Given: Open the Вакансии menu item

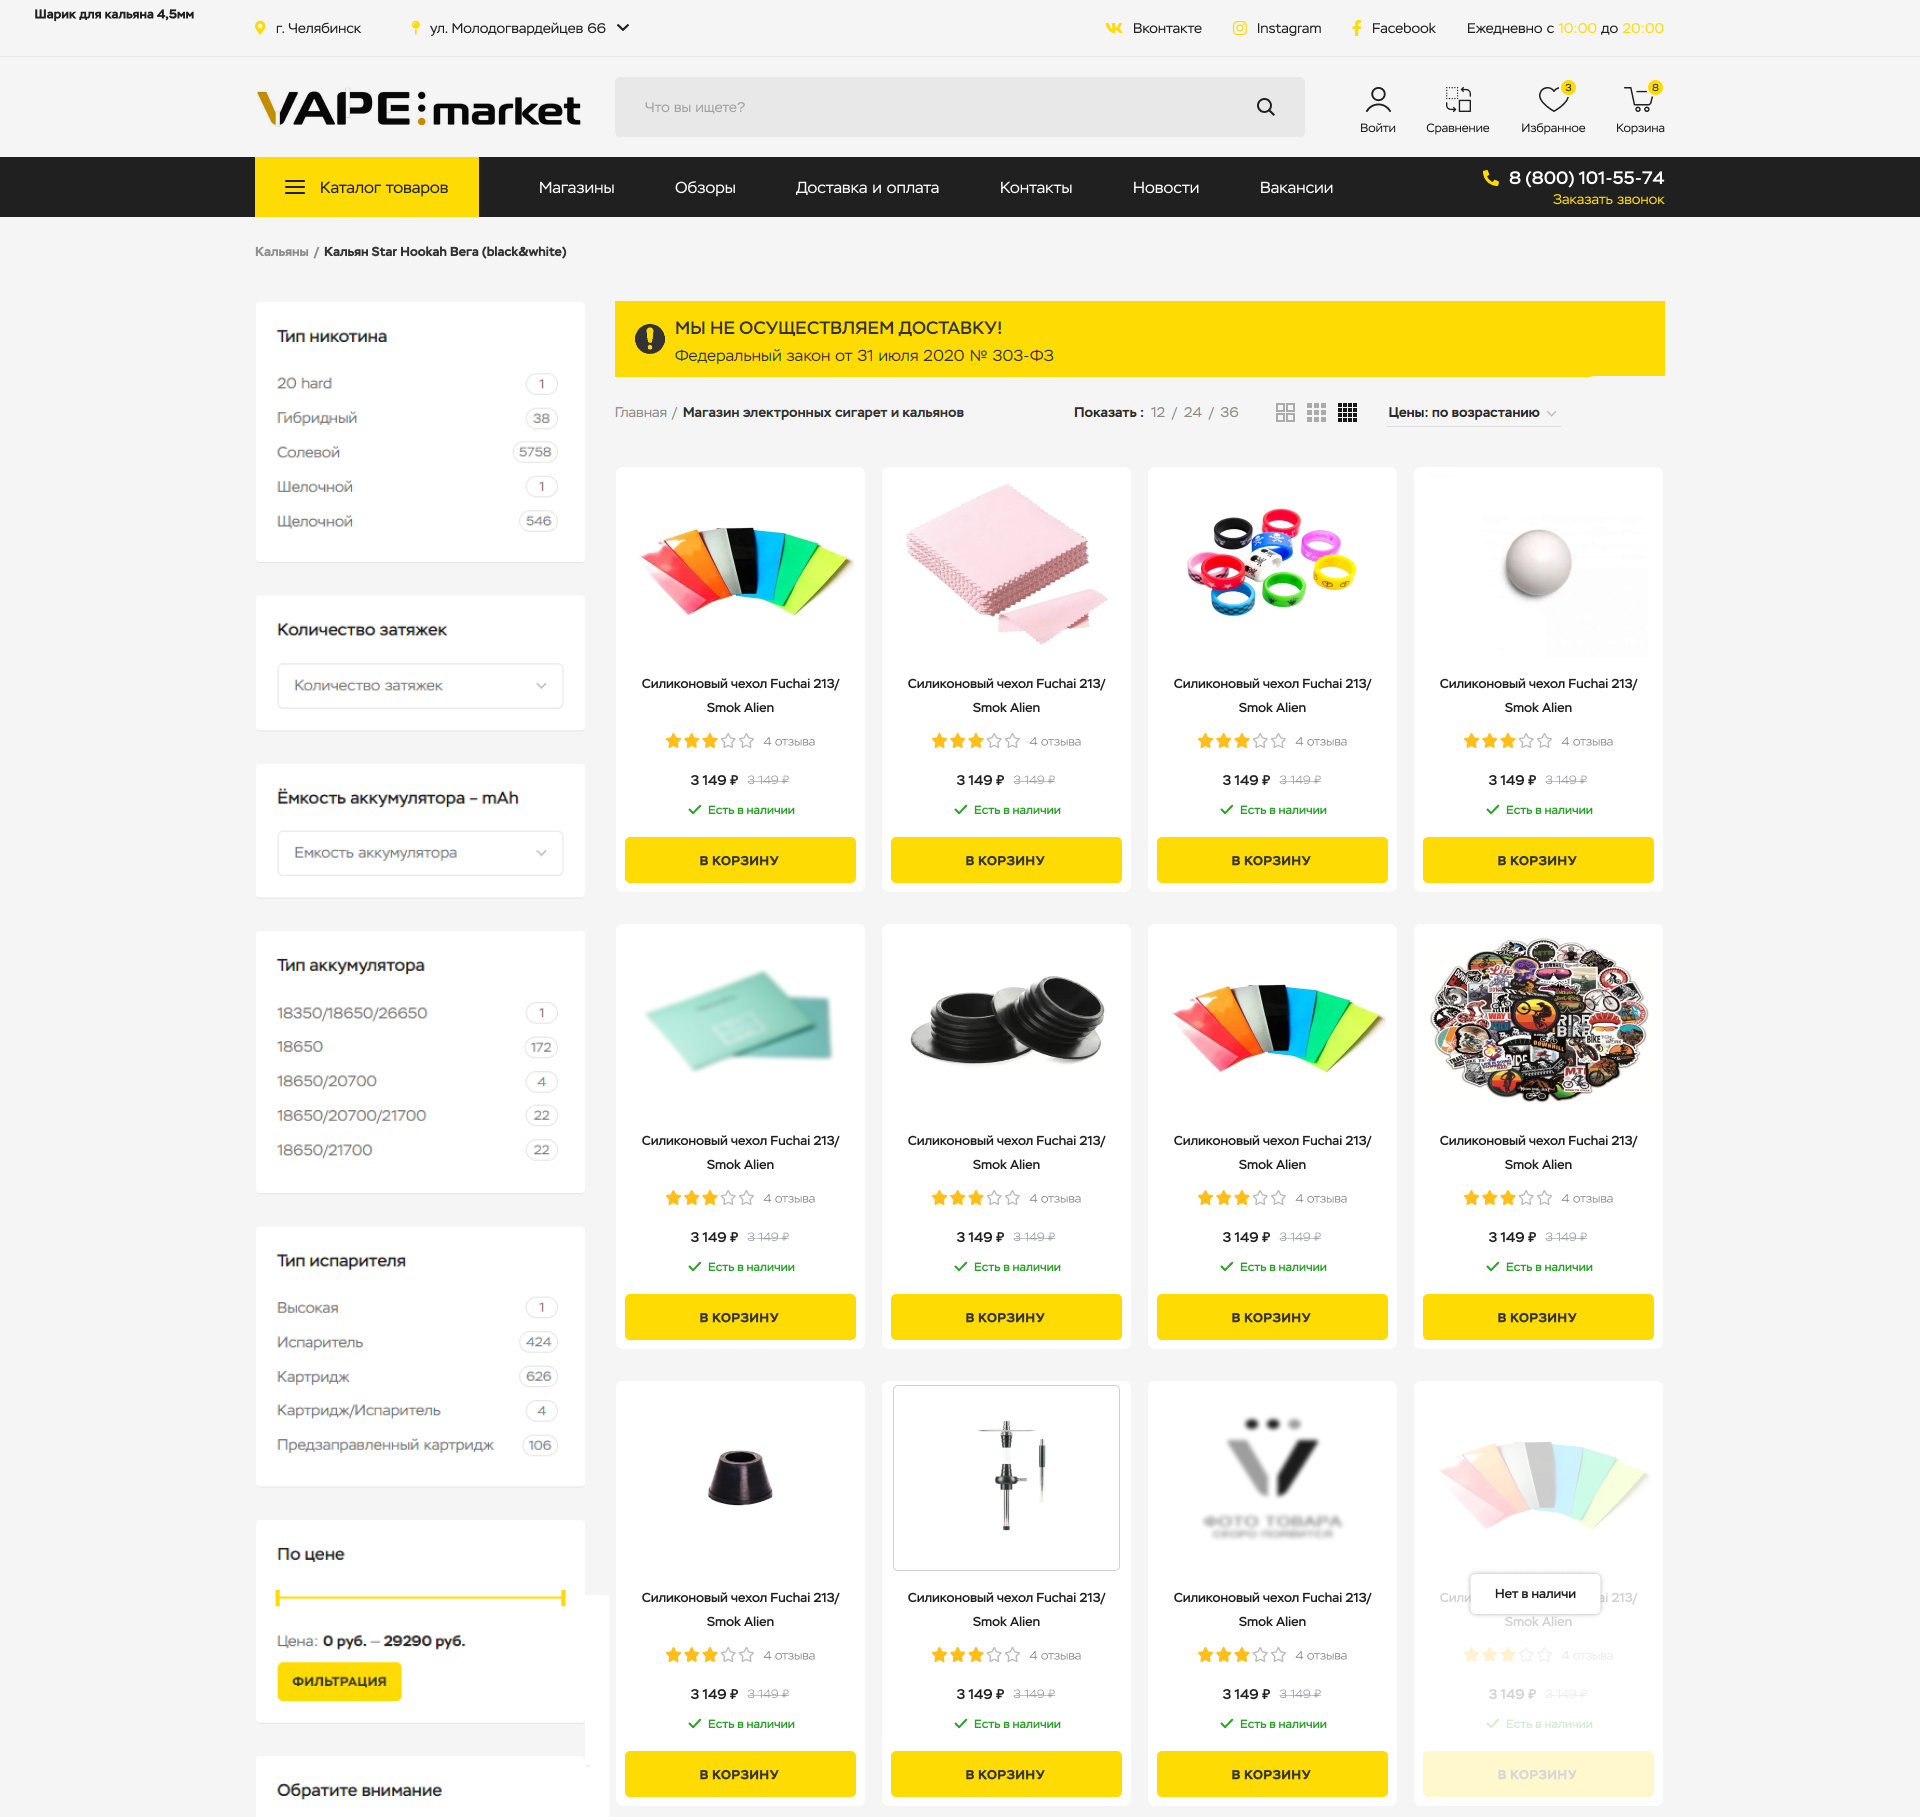Looking at the screenshot, I should point(1296,187).
